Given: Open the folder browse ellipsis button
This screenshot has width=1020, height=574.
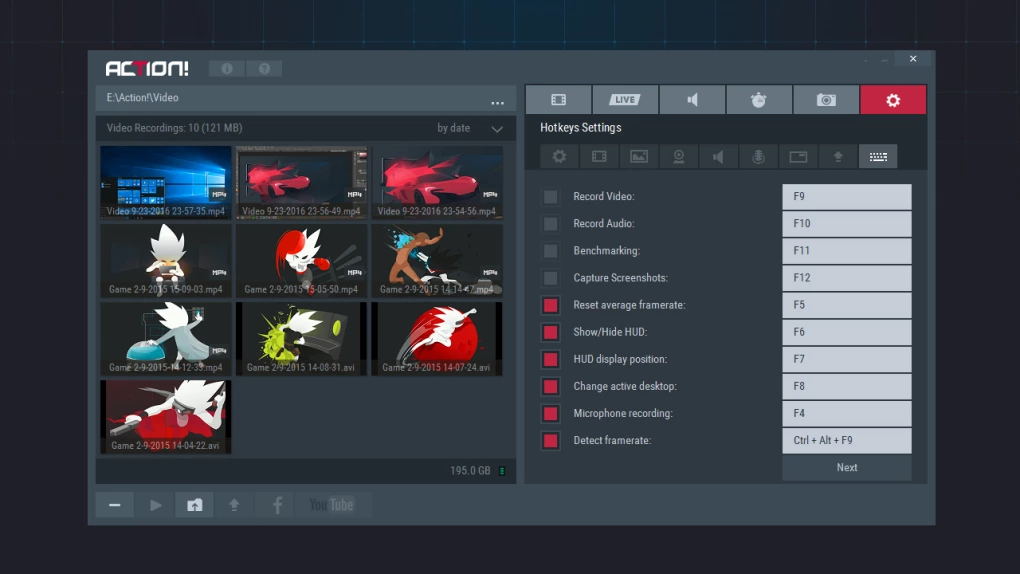Looking at the screenshot, I should click(x=497, y=102).
